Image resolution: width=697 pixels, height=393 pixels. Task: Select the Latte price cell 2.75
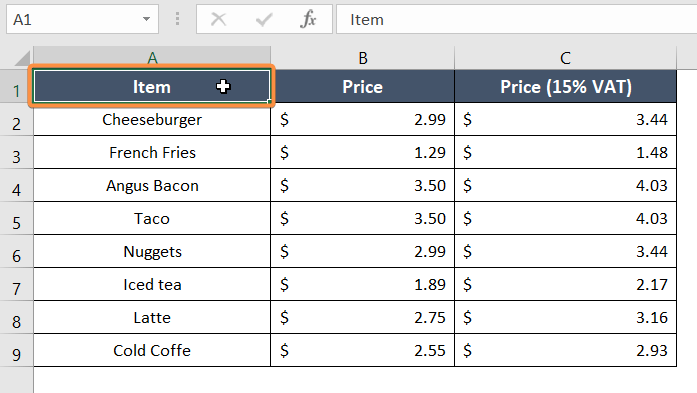click(x=363, y=318)
